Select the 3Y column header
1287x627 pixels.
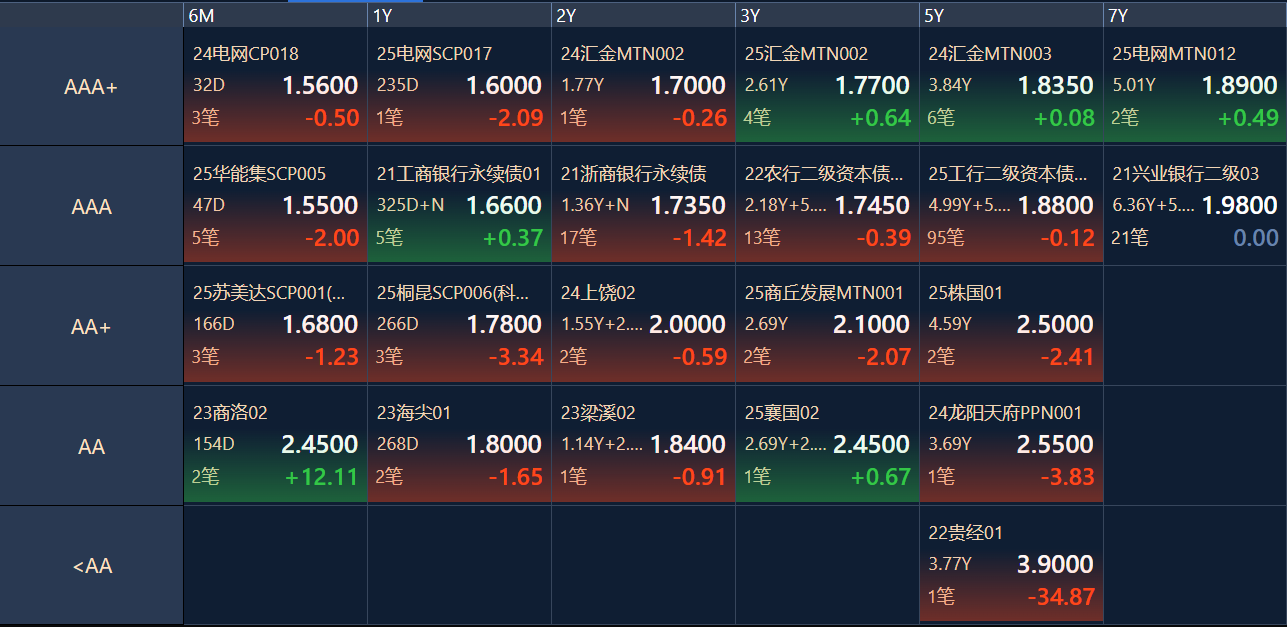point(827,15)
